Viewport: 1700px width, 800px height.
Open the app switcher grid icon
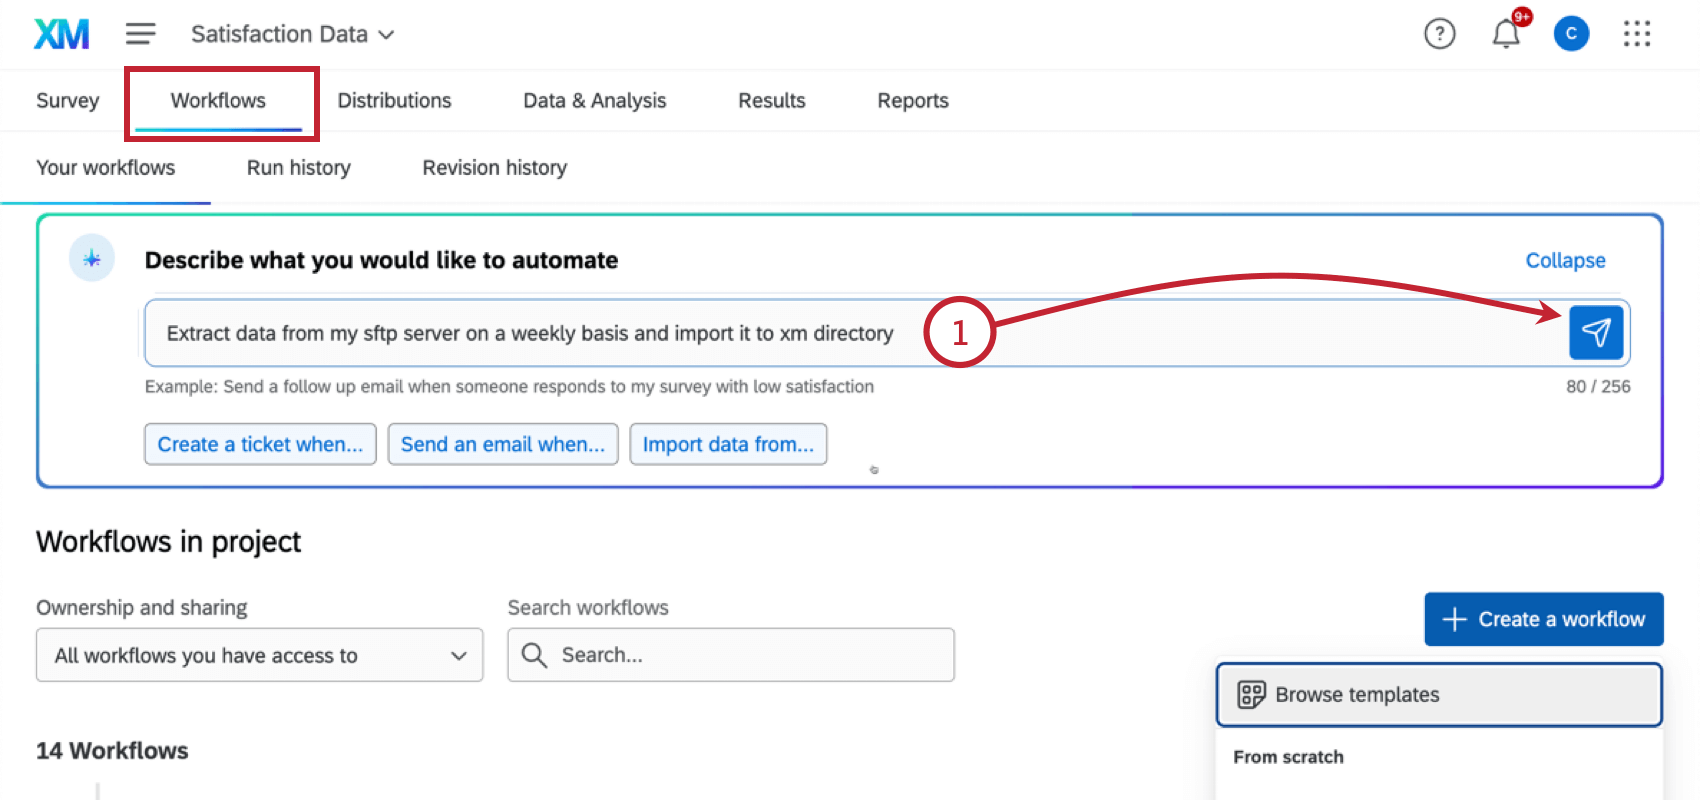click(x=1637, y=34)
